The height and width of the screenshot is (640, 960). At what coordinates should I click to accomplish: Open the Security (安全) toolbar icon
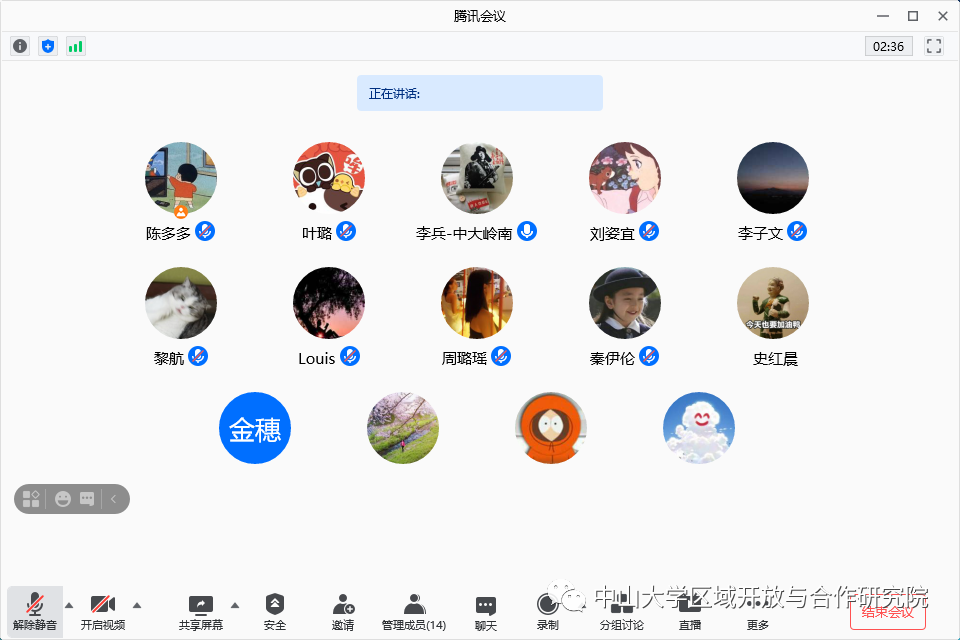(275, 611)
